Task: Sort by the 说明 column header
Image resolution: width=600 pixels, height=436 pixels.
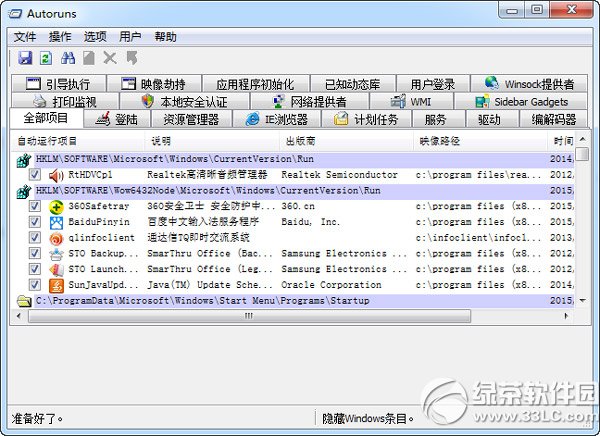Action: 212,141
